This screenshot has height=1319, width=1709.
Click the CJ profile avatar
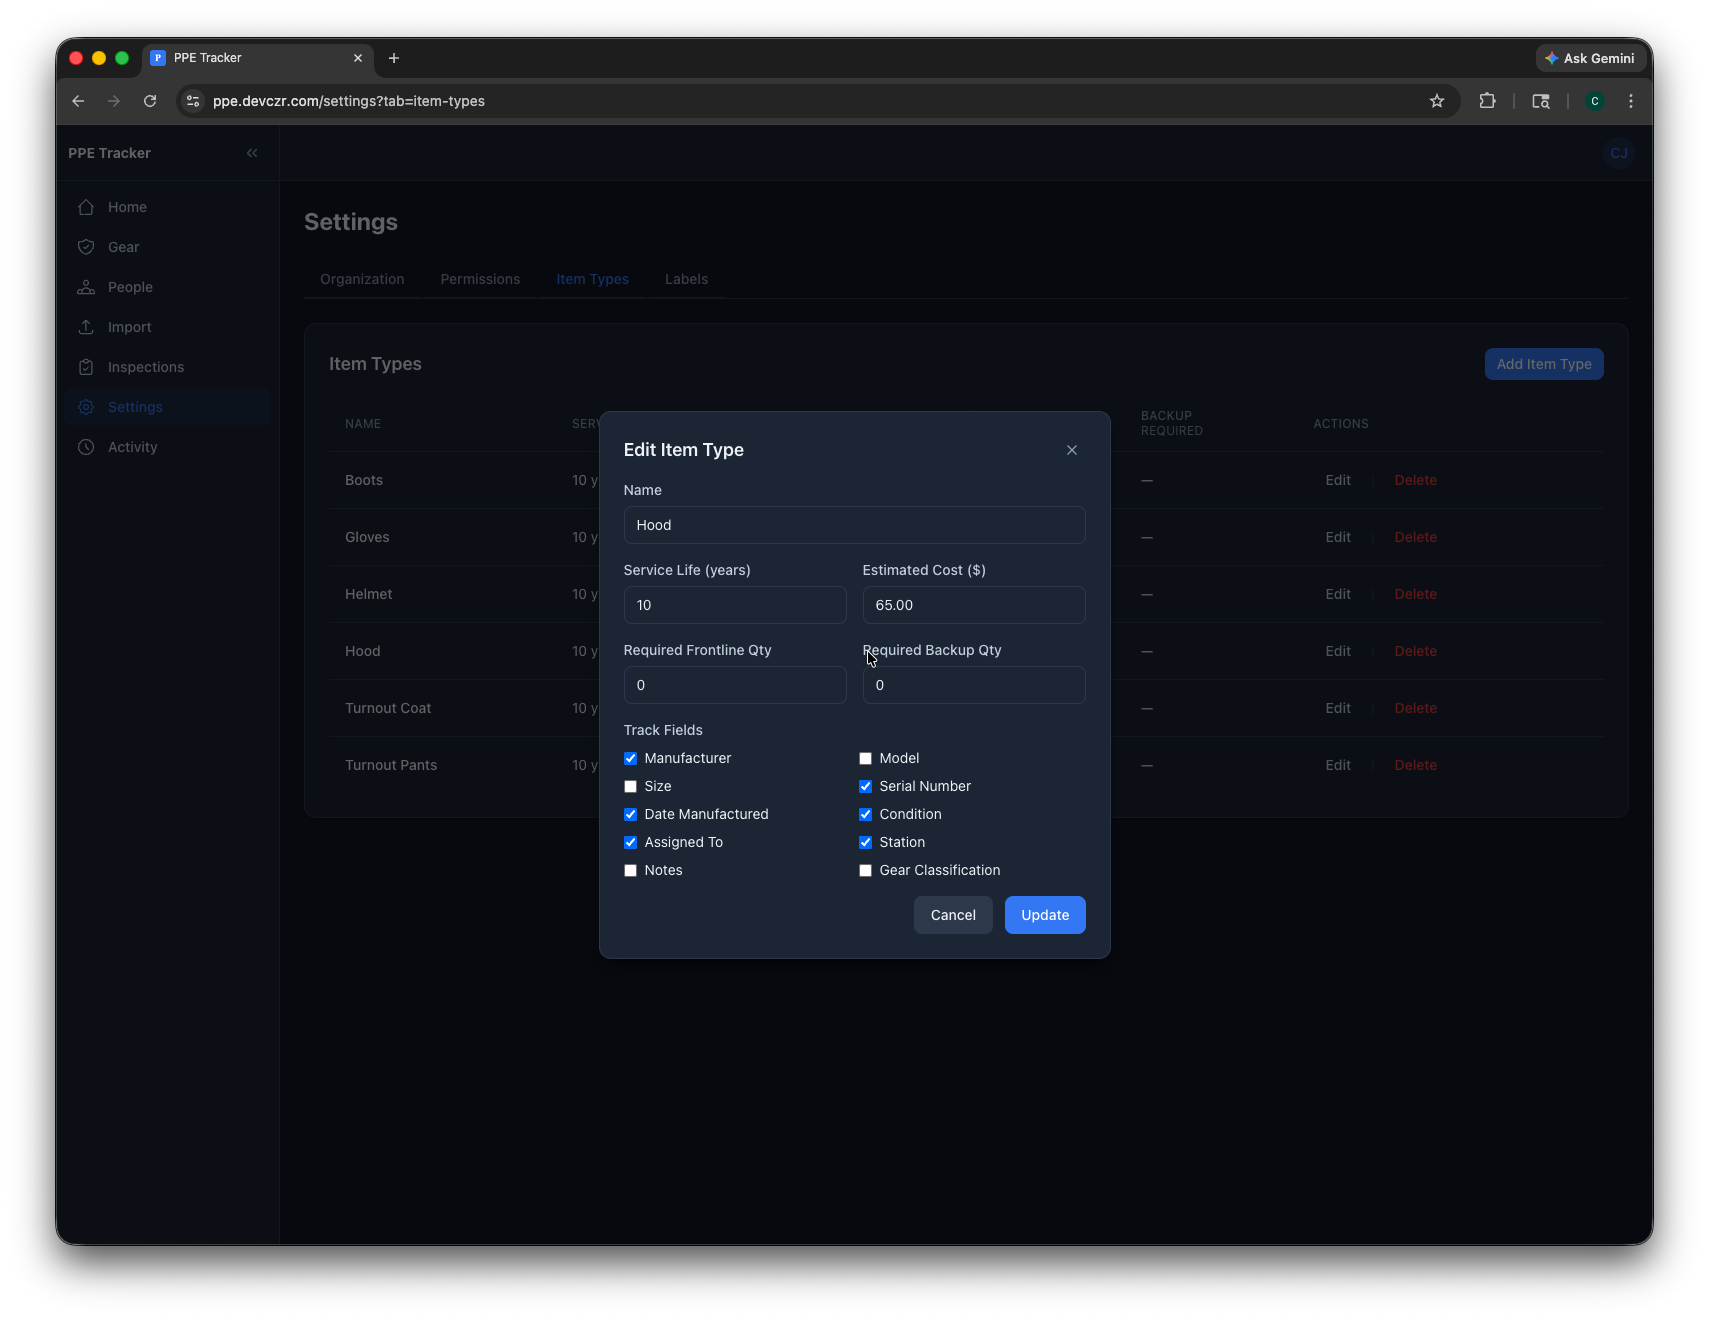1618,153
